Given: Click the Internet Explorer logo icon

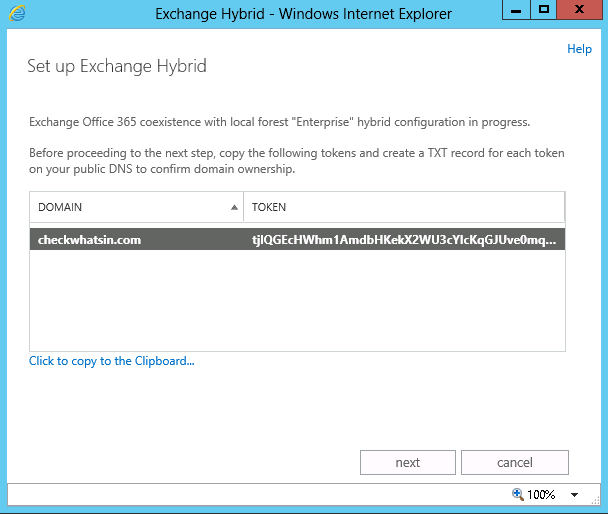Looking at the screenshot, I should click(17, 14).
